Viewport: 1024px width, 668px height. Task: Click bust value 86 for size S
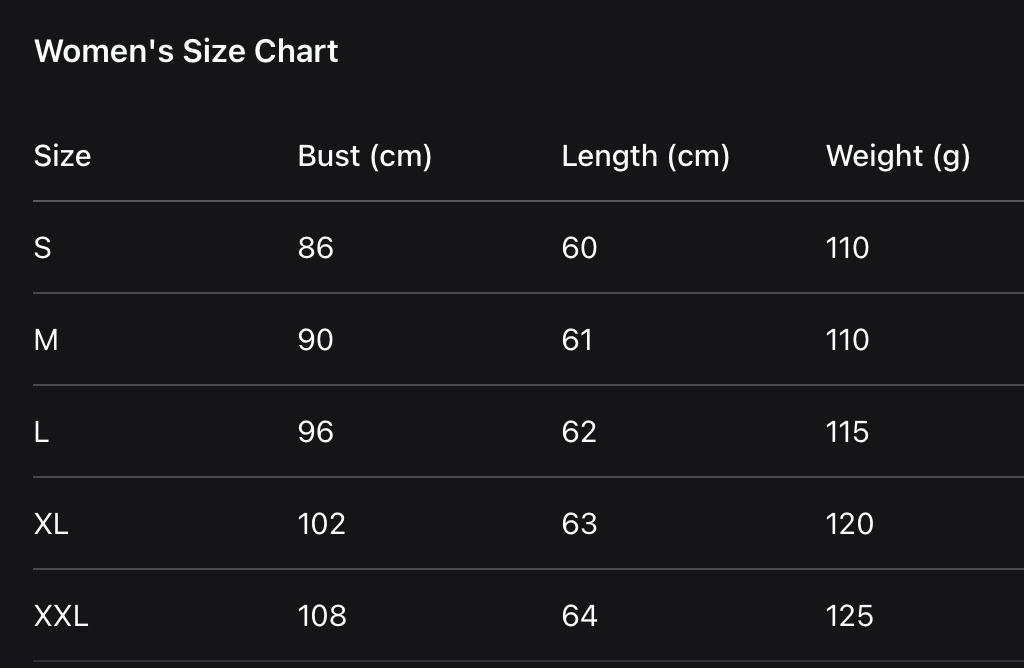click(x=315, y=248)
